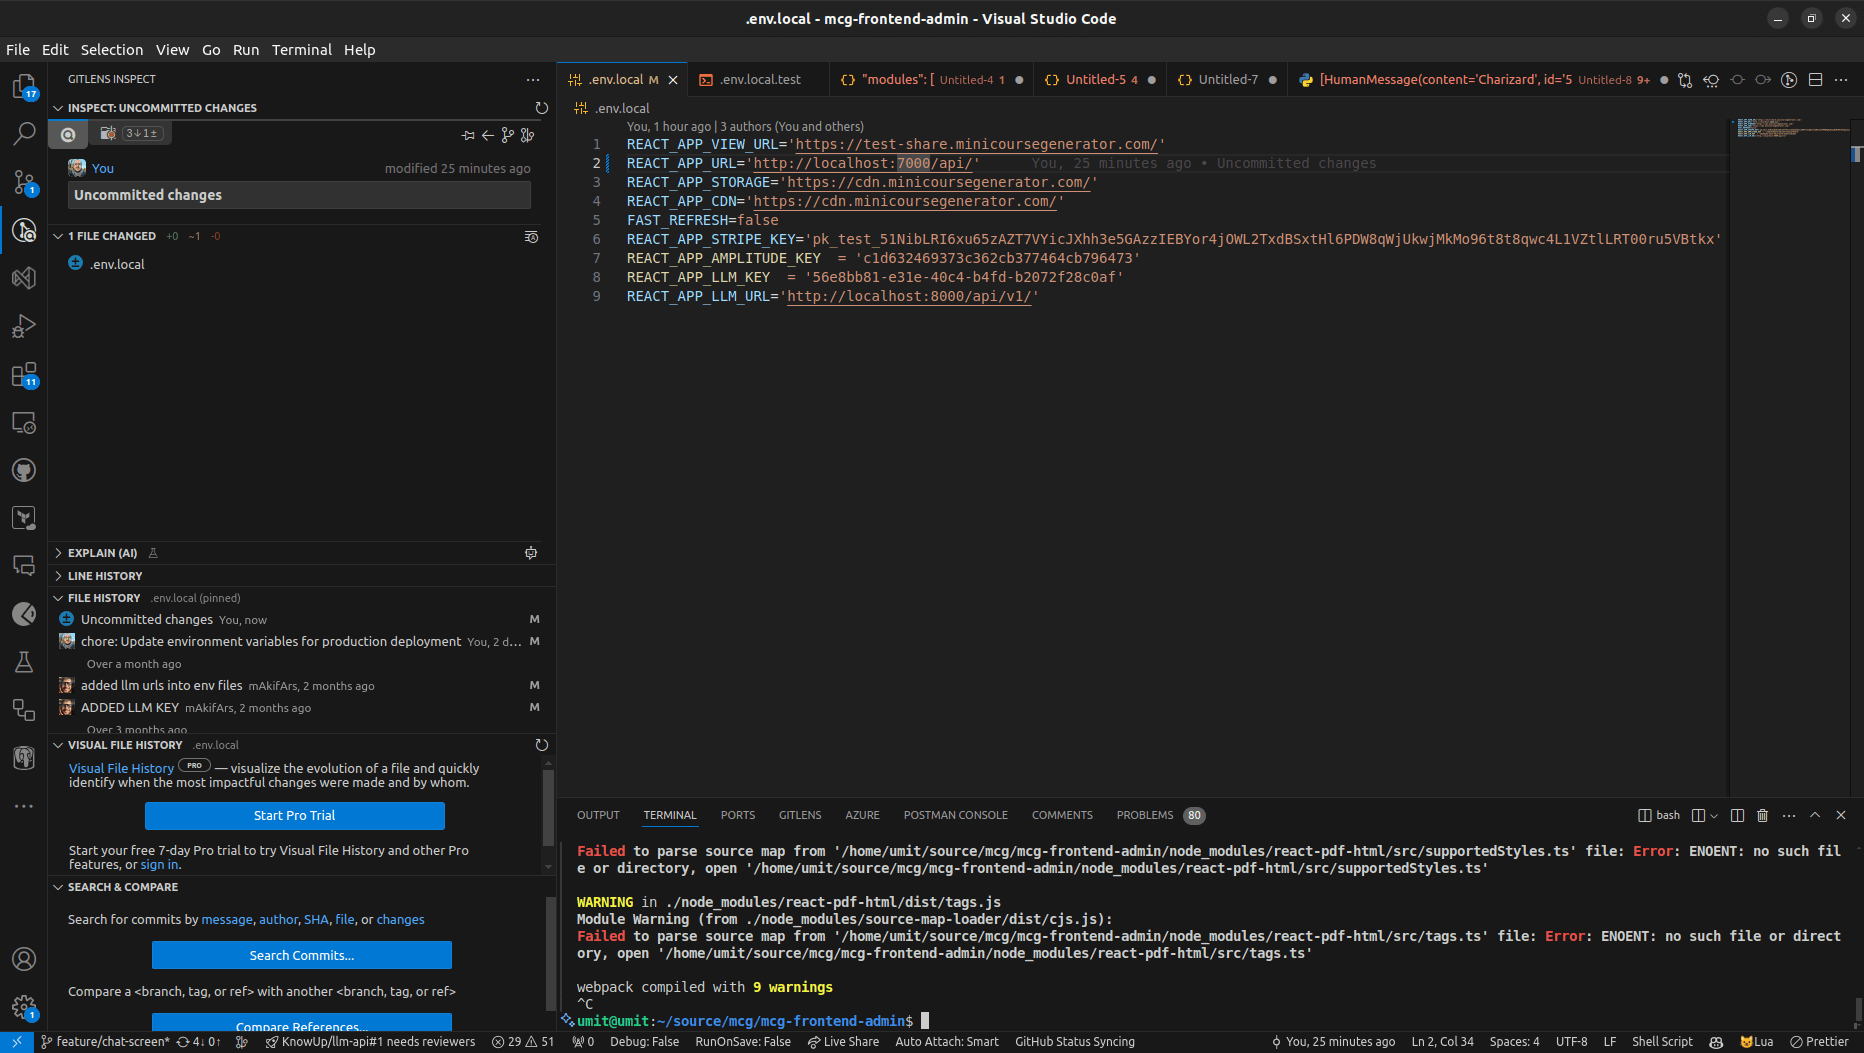The width and height of the screenshot is (1864, 1053).
Task: Refresh the Visual File History section
Action: coord(542,745)
